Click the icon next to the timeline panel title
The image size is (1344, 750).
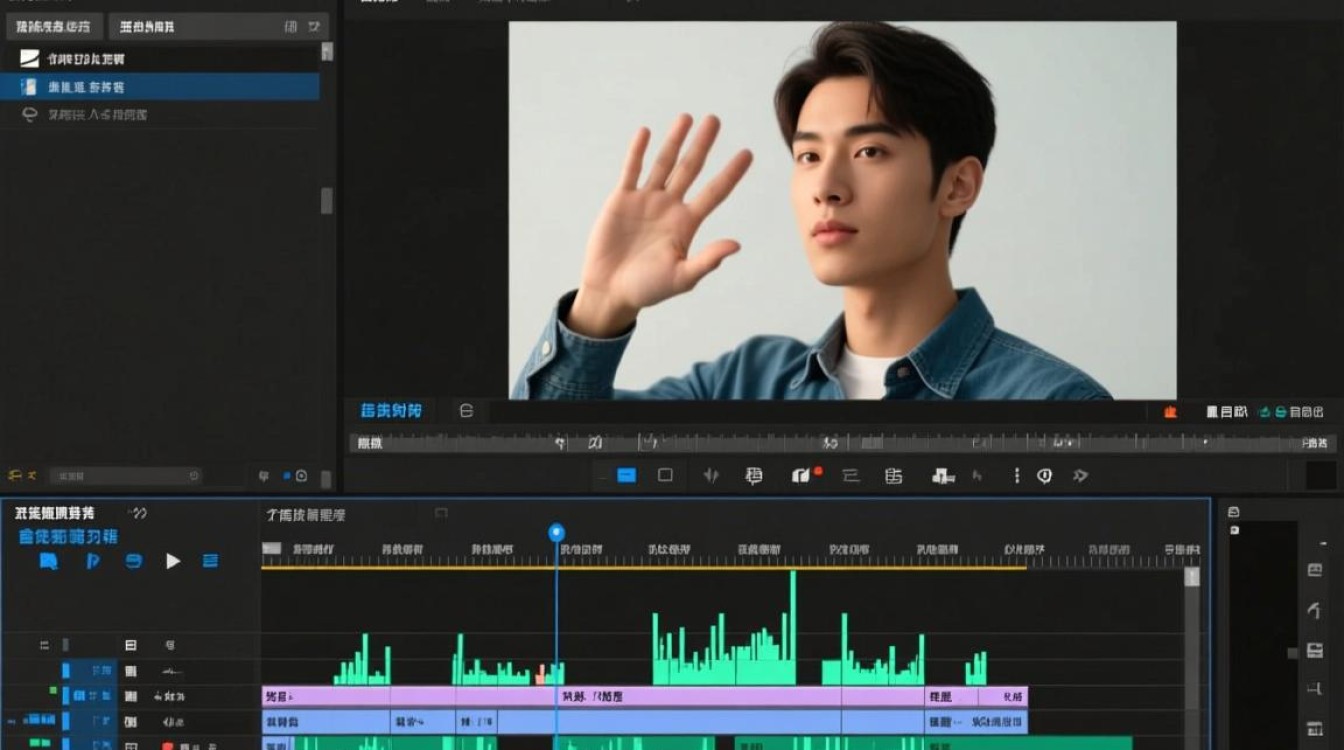point(138,513)
